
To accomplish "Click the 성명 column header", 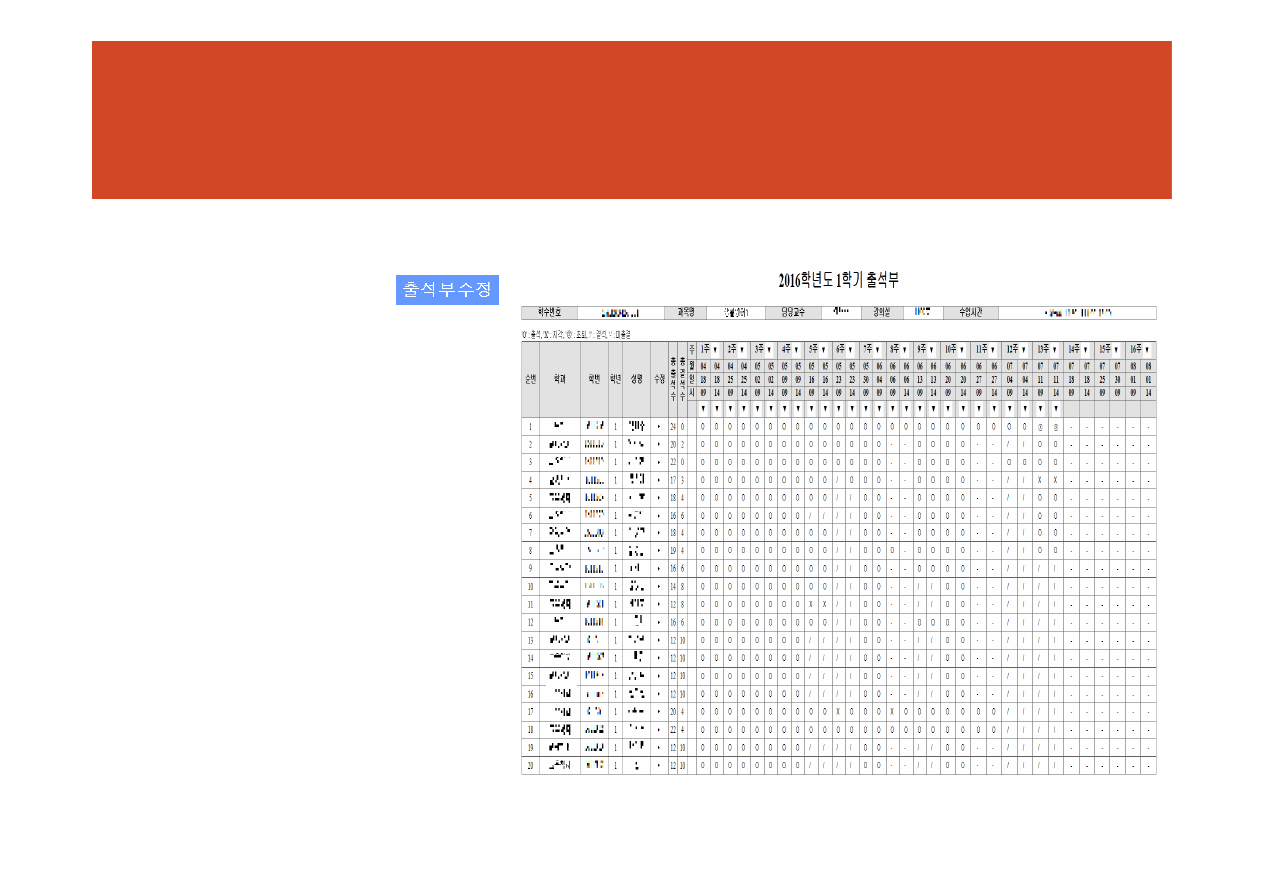I will point(636,379).
